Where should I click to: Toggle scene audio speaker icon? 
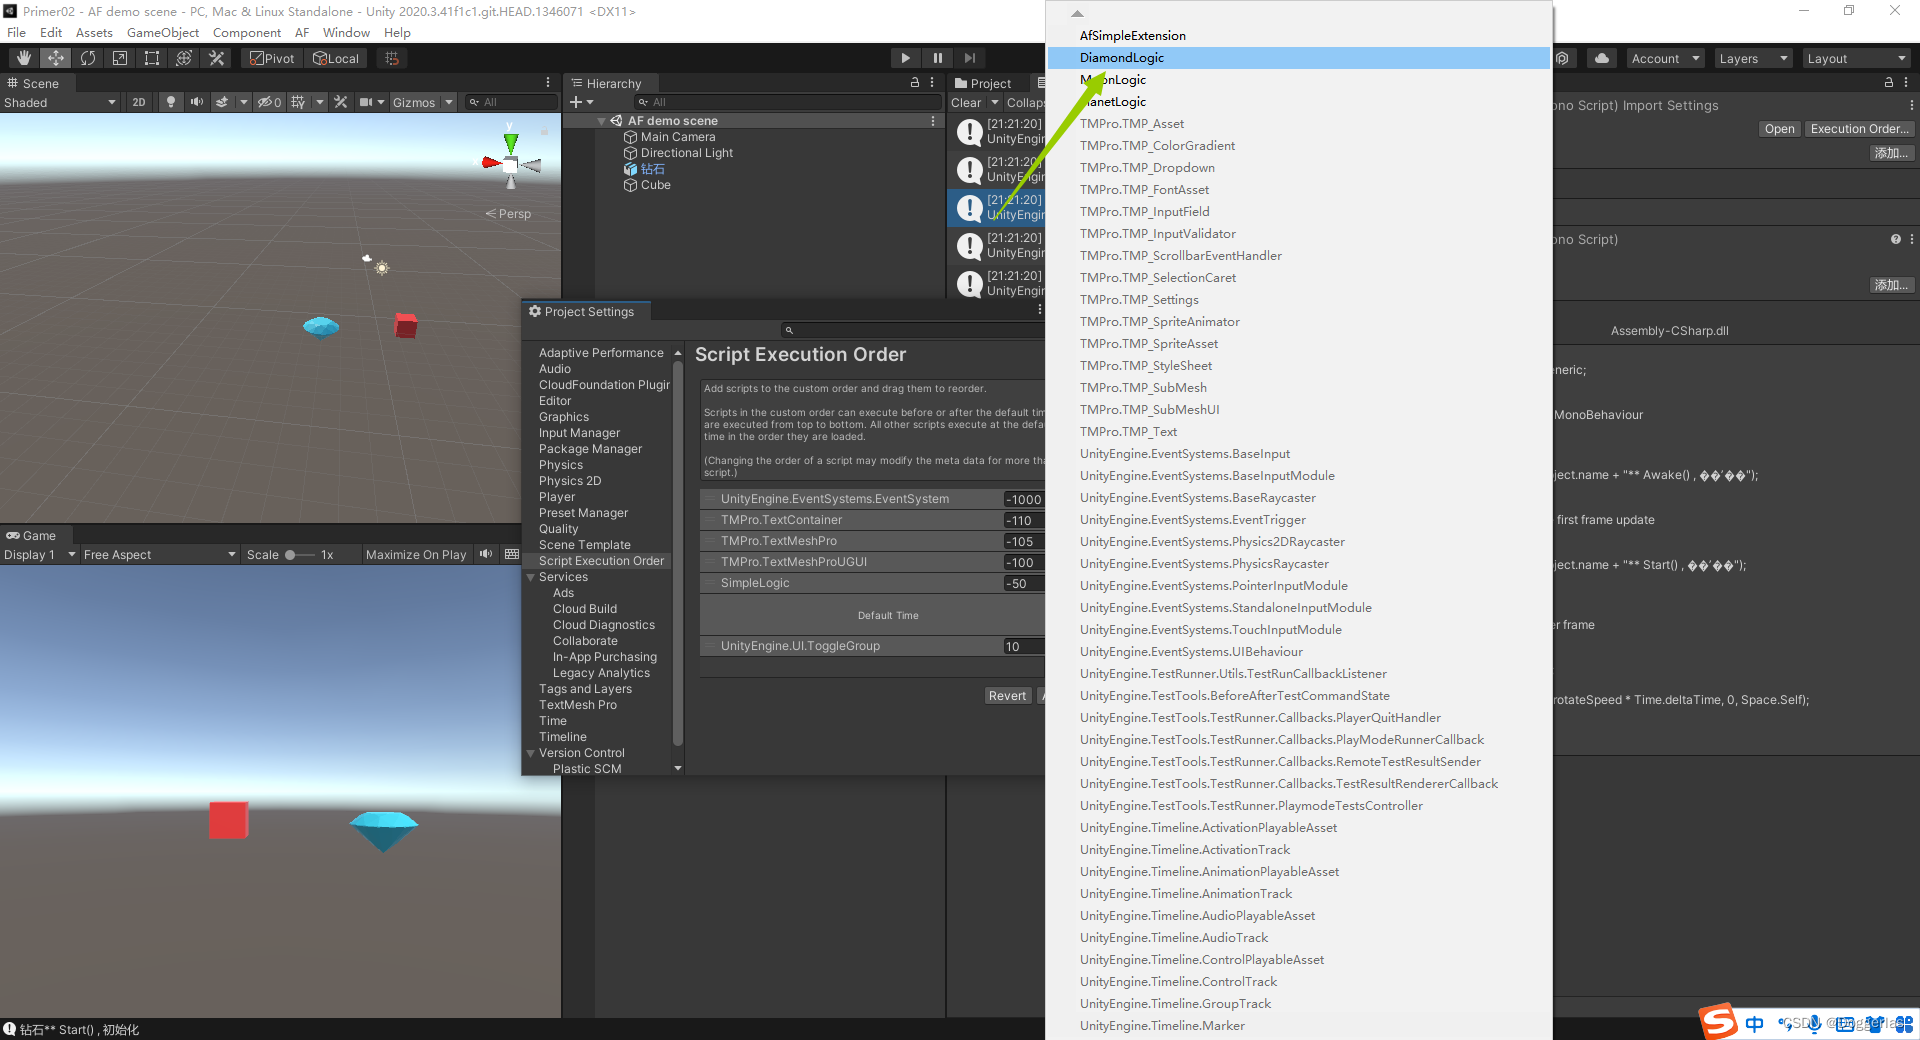[x=197, y=102]
